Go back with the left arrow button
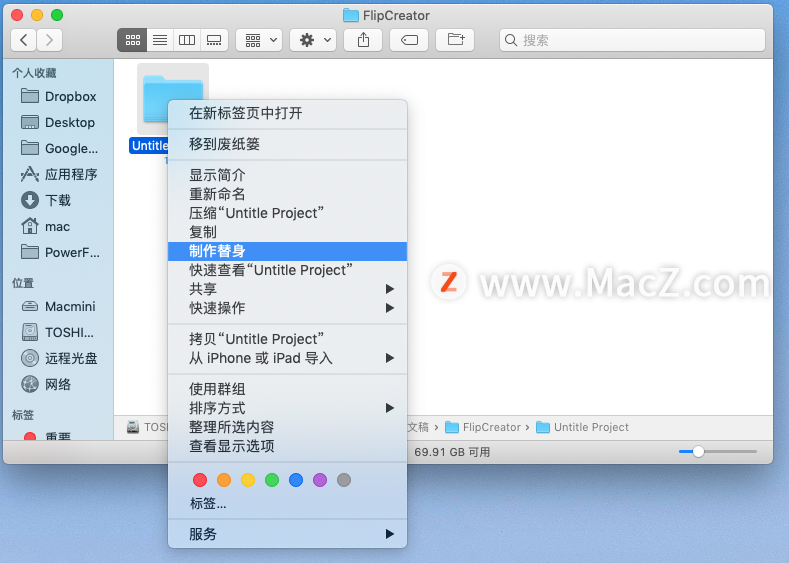The image size is (789, 563). (x=24, y=40)
